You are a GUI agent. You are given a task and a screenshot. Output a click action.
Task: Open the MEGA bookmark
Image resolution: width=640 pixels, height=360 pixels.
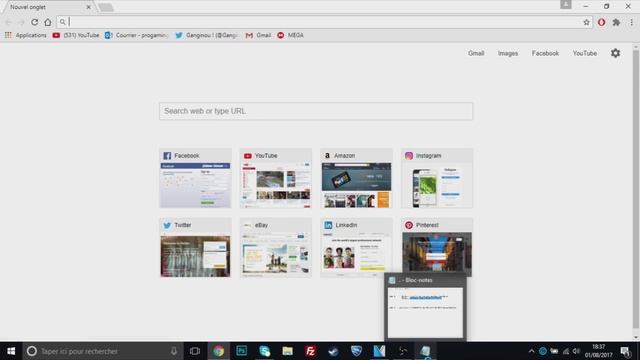tap(290, 36)
